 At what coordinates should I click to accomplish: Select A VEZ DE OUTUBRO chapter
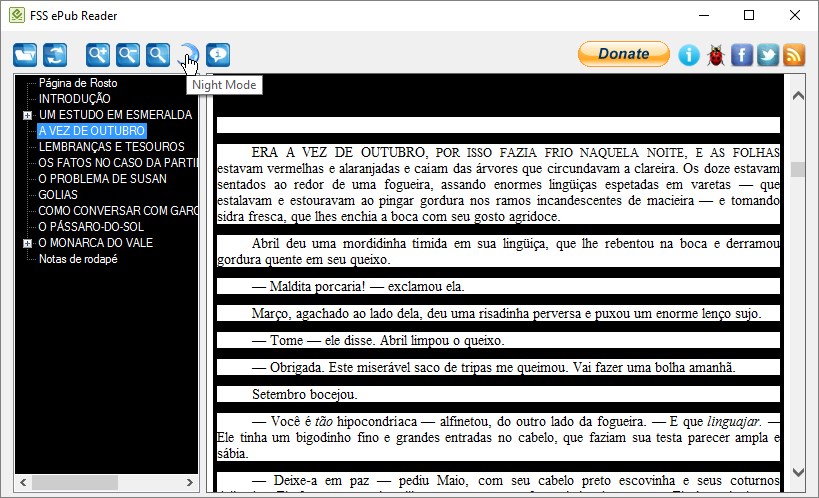(91, 131)
